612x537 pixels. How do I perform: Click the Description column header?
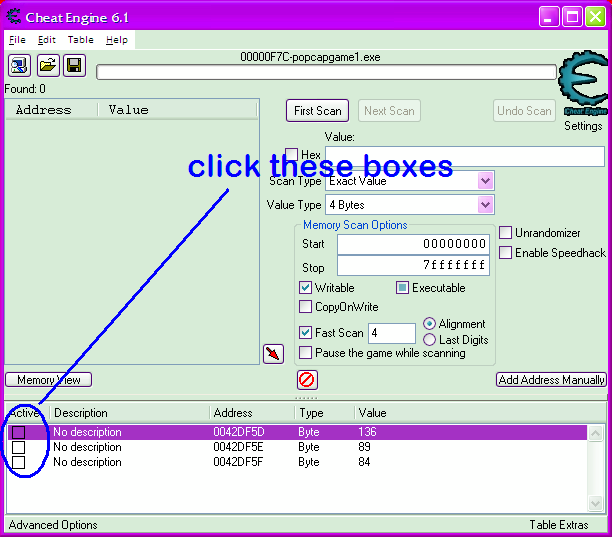tap(130, 413)
